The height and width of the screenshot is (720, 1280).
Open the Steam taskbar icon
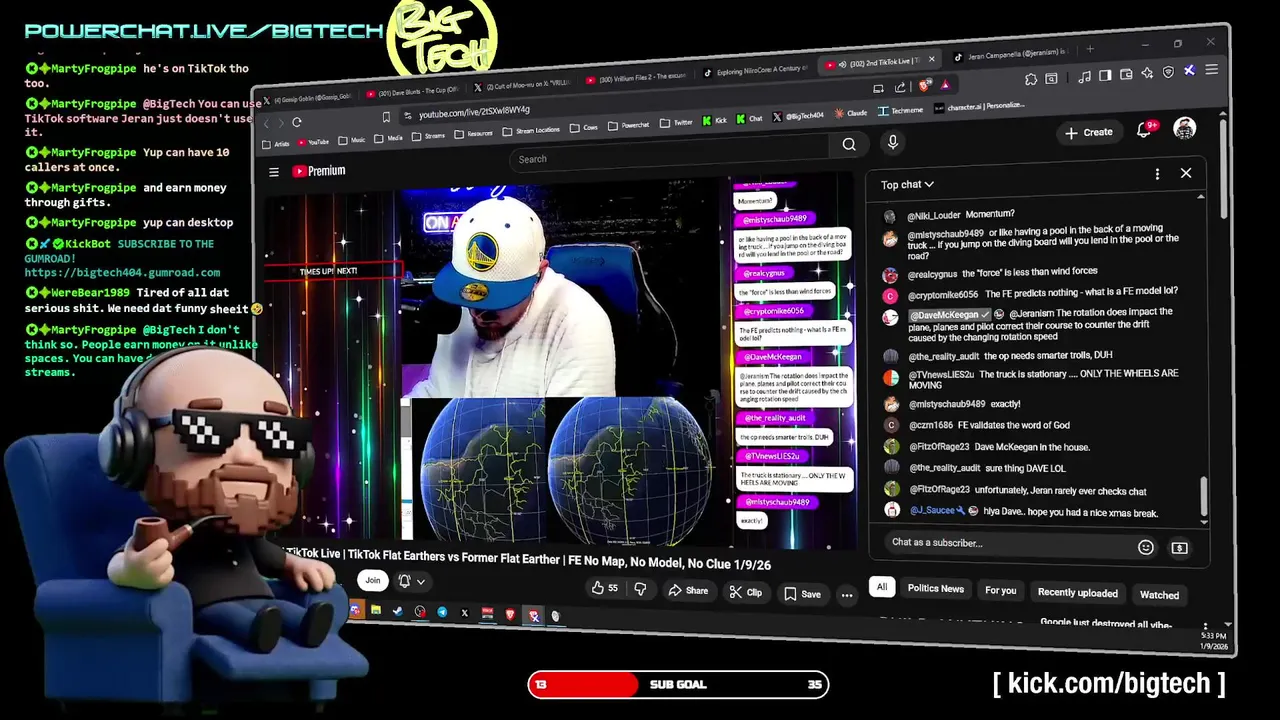click(397, 611)
